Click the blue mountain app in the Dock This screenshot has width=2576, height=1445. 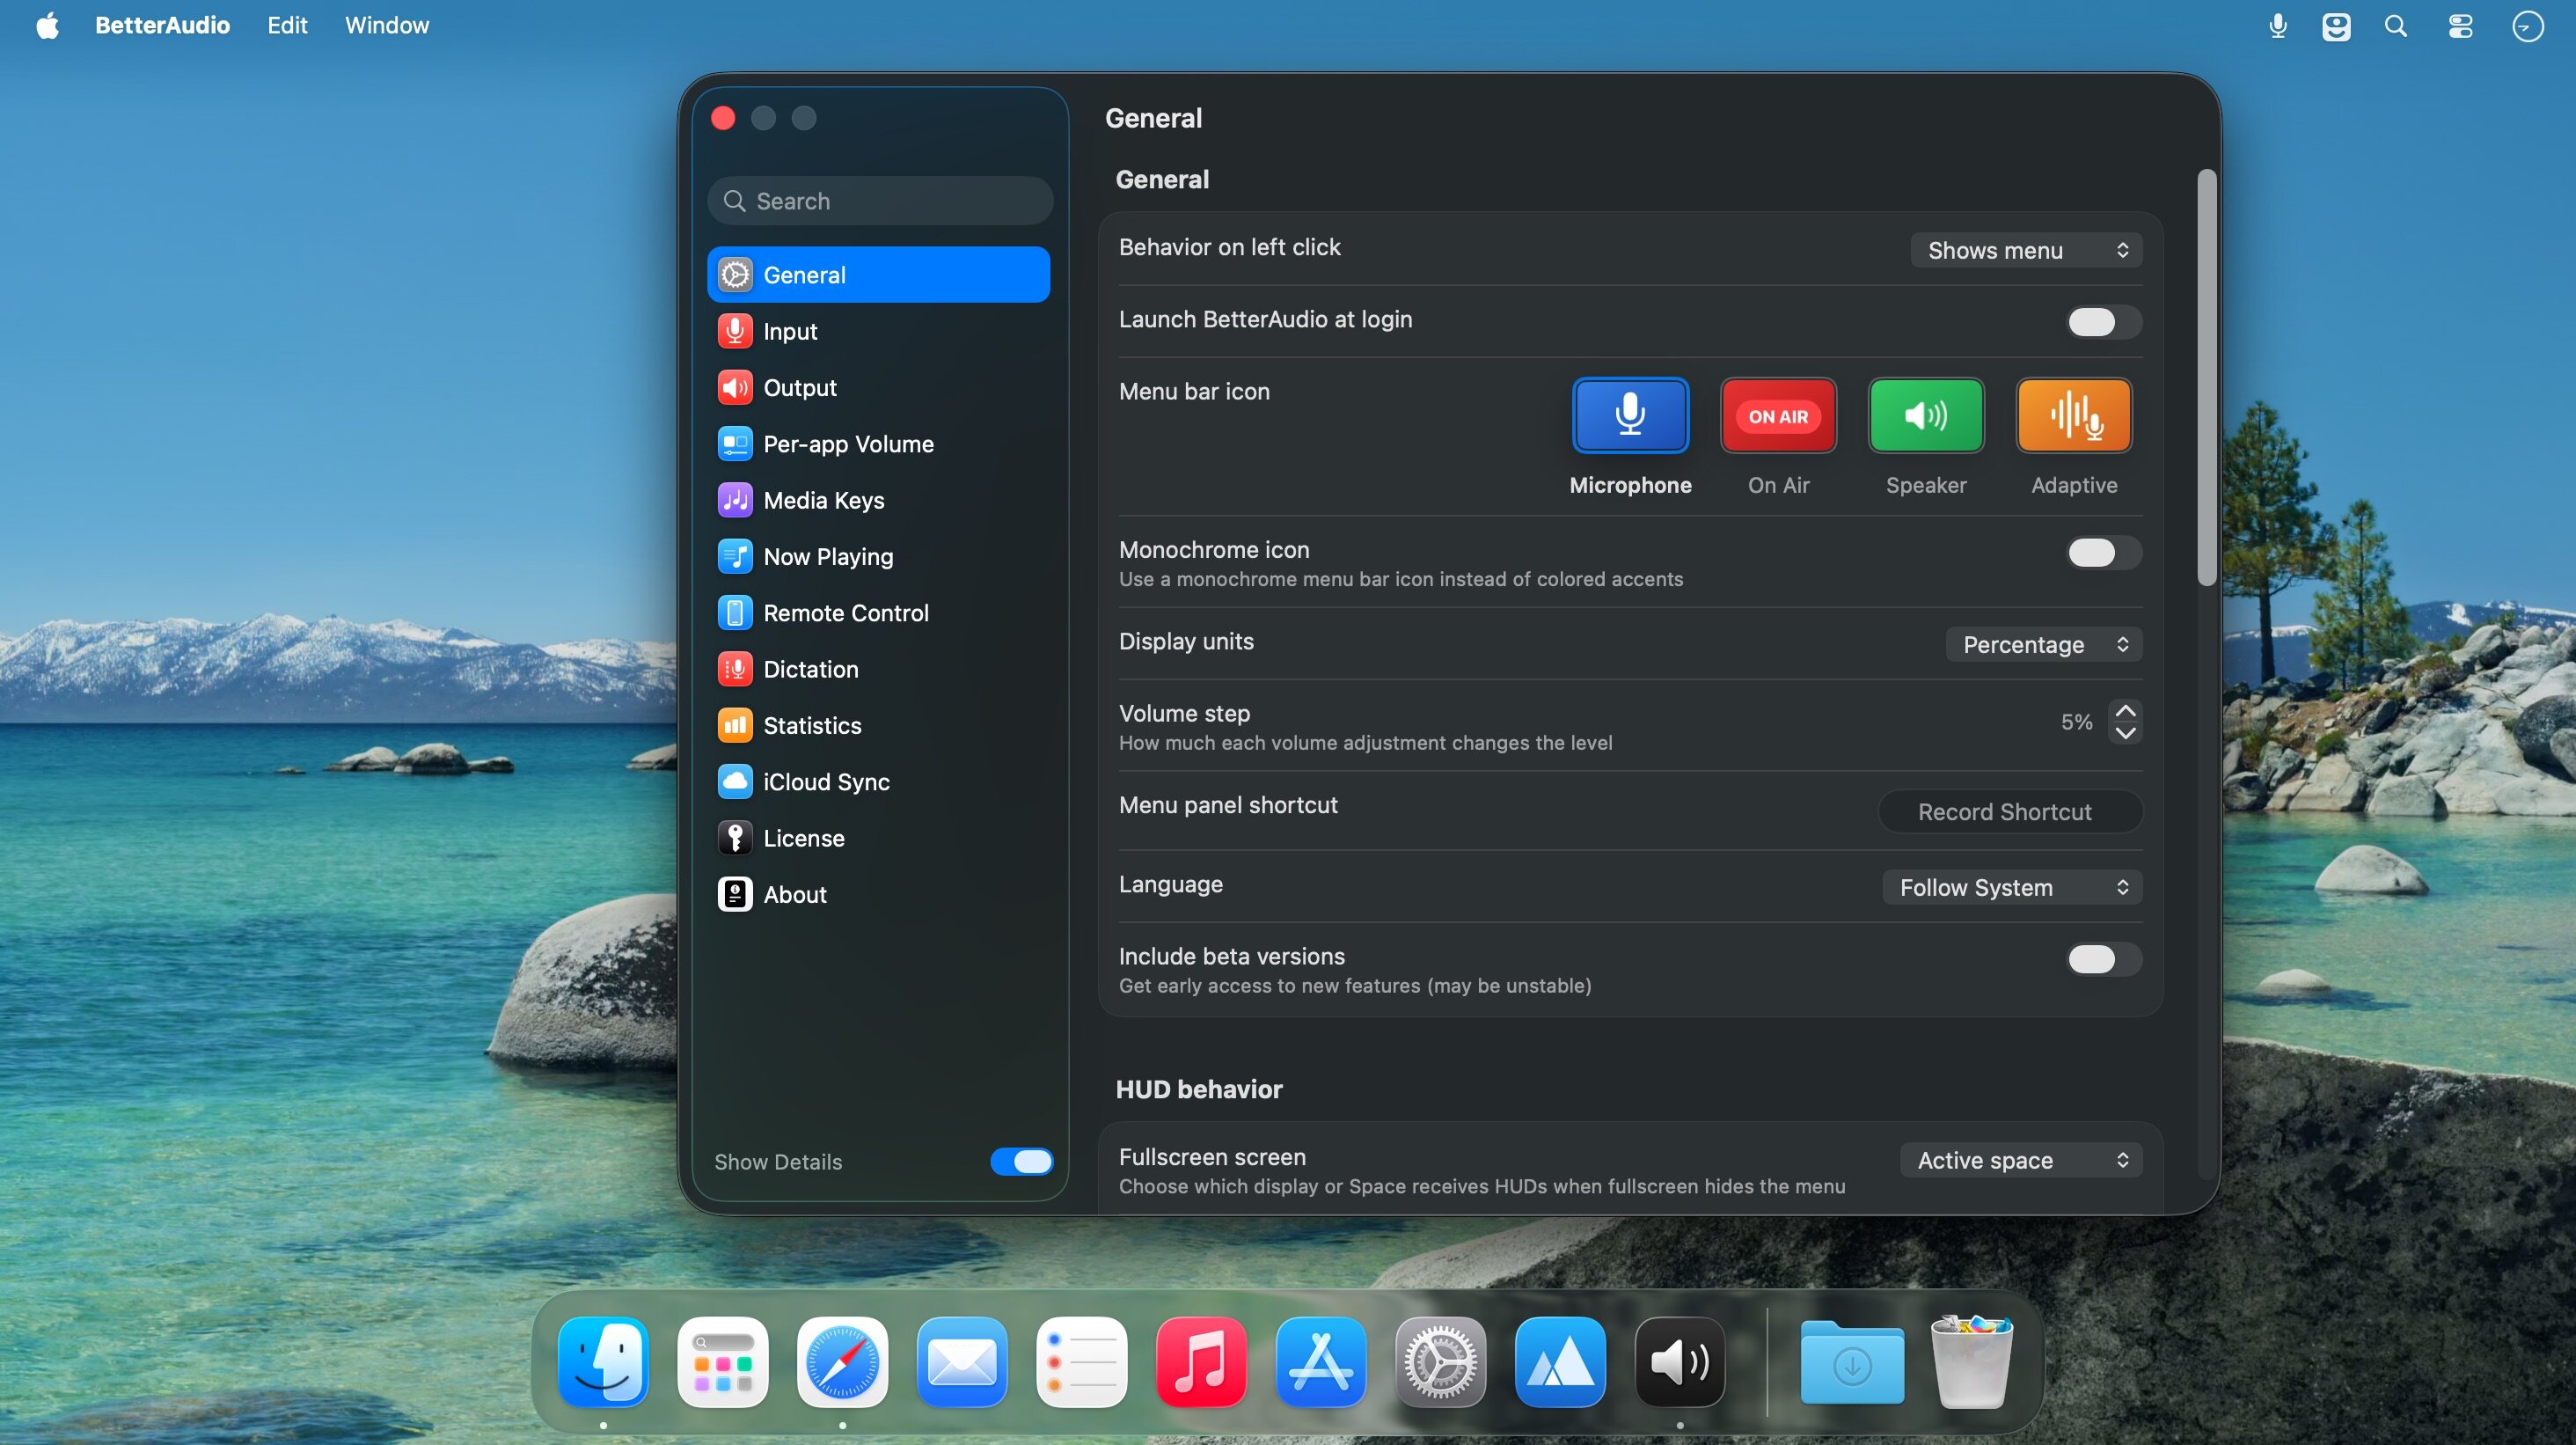click(x=1560, y=1361)
